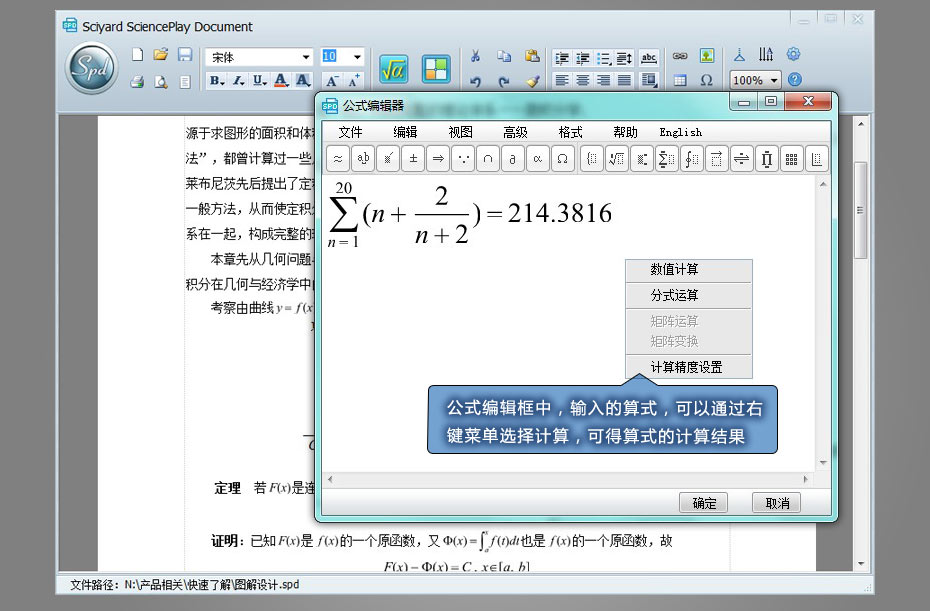The image size is (930, 611).
Task: Increase font size with A+ button
Action: 355,81
